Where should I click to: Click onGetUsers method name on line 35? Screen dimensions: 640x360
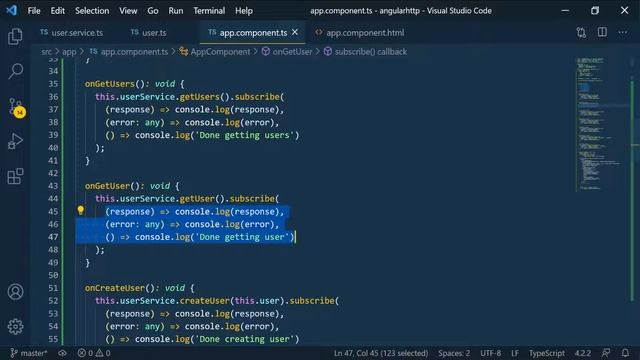pyautogui.click(x=109, y=84)
